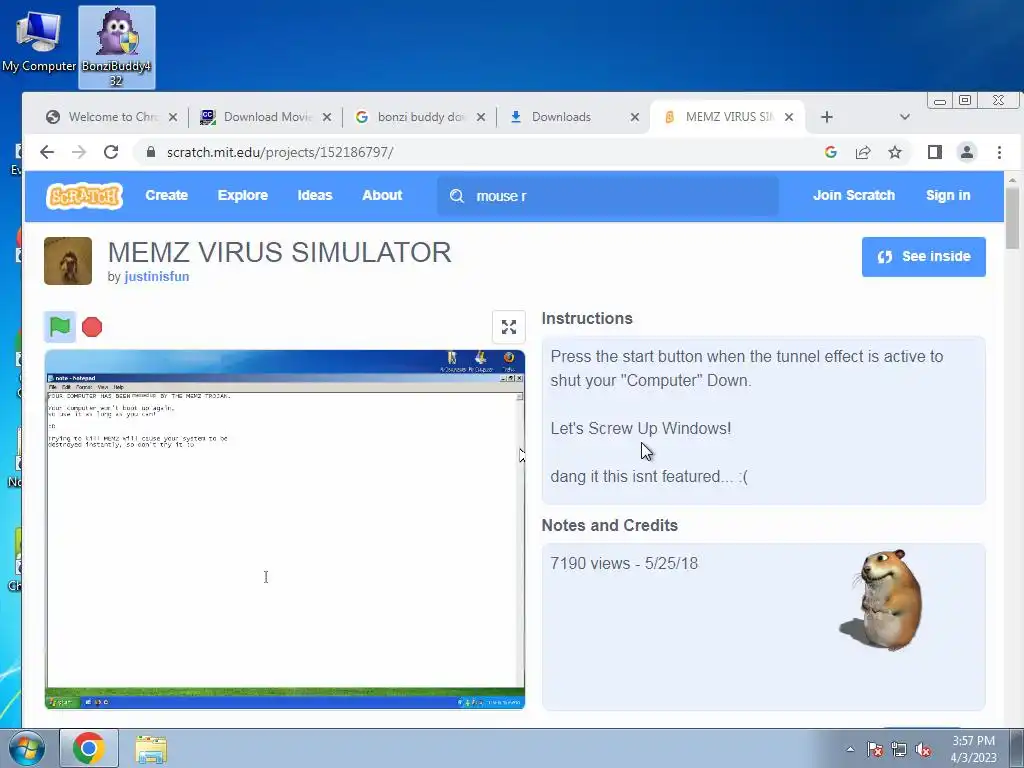1024x768 pixels.
Task: Close the MEMZ VIRUS SIM tab
Action: 789,117
